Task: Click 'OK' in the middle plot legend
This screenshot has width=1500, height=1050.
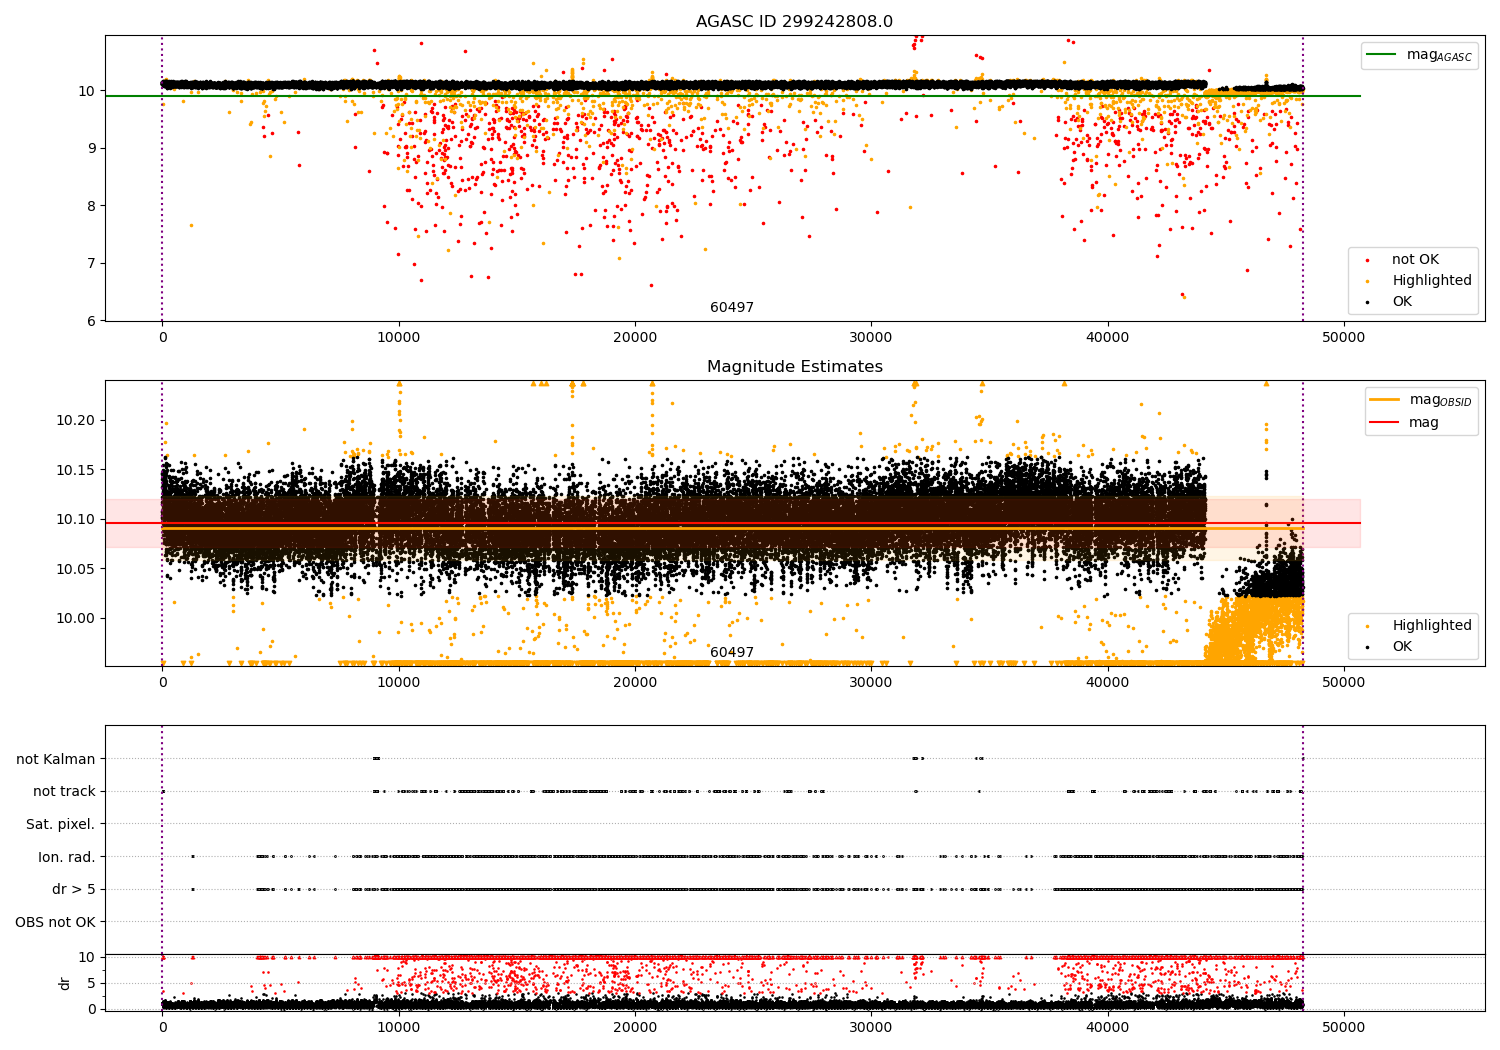Action: [1402, 646]
